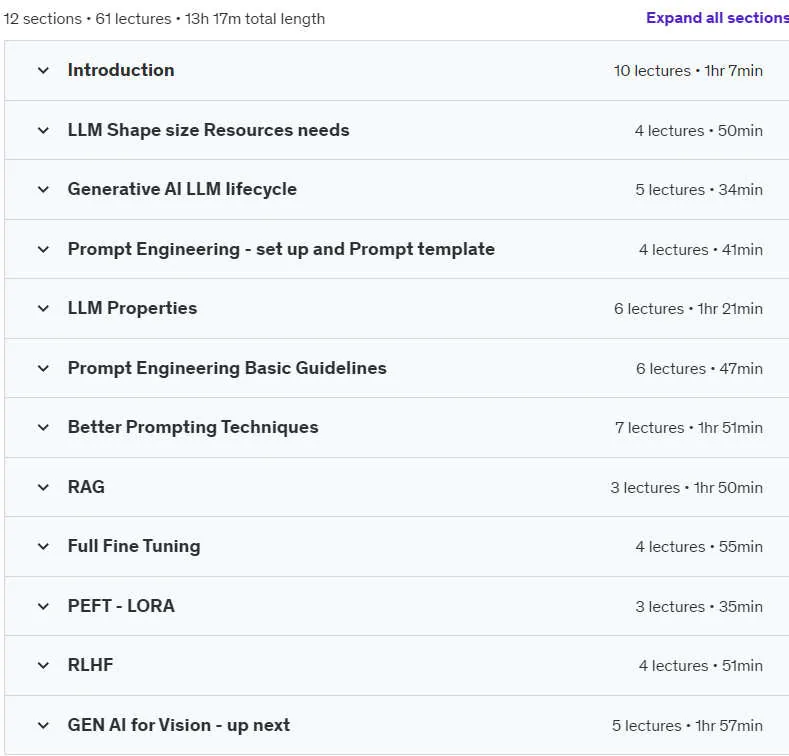This screenshot has height=756, width=789.
Task: Open the PEFT - LORA chevron icon
Action: [43, 607]
